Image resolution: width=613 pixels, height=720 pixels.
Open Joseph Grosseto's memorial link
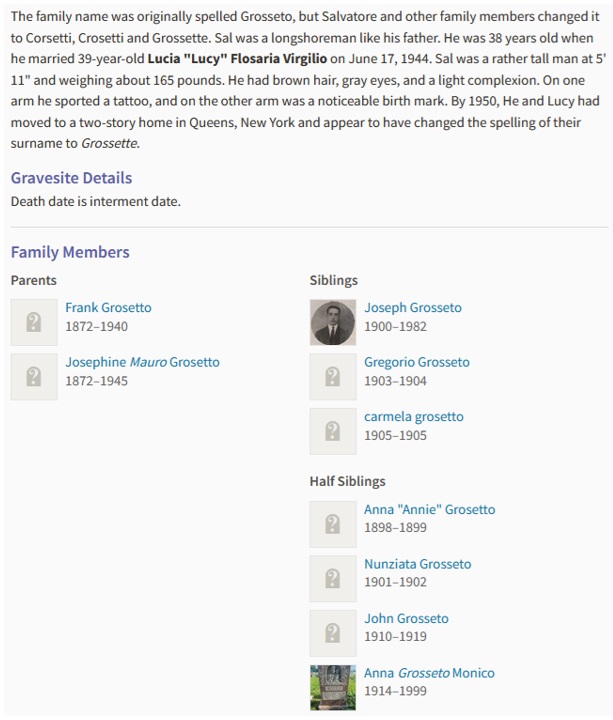(413, 307)
